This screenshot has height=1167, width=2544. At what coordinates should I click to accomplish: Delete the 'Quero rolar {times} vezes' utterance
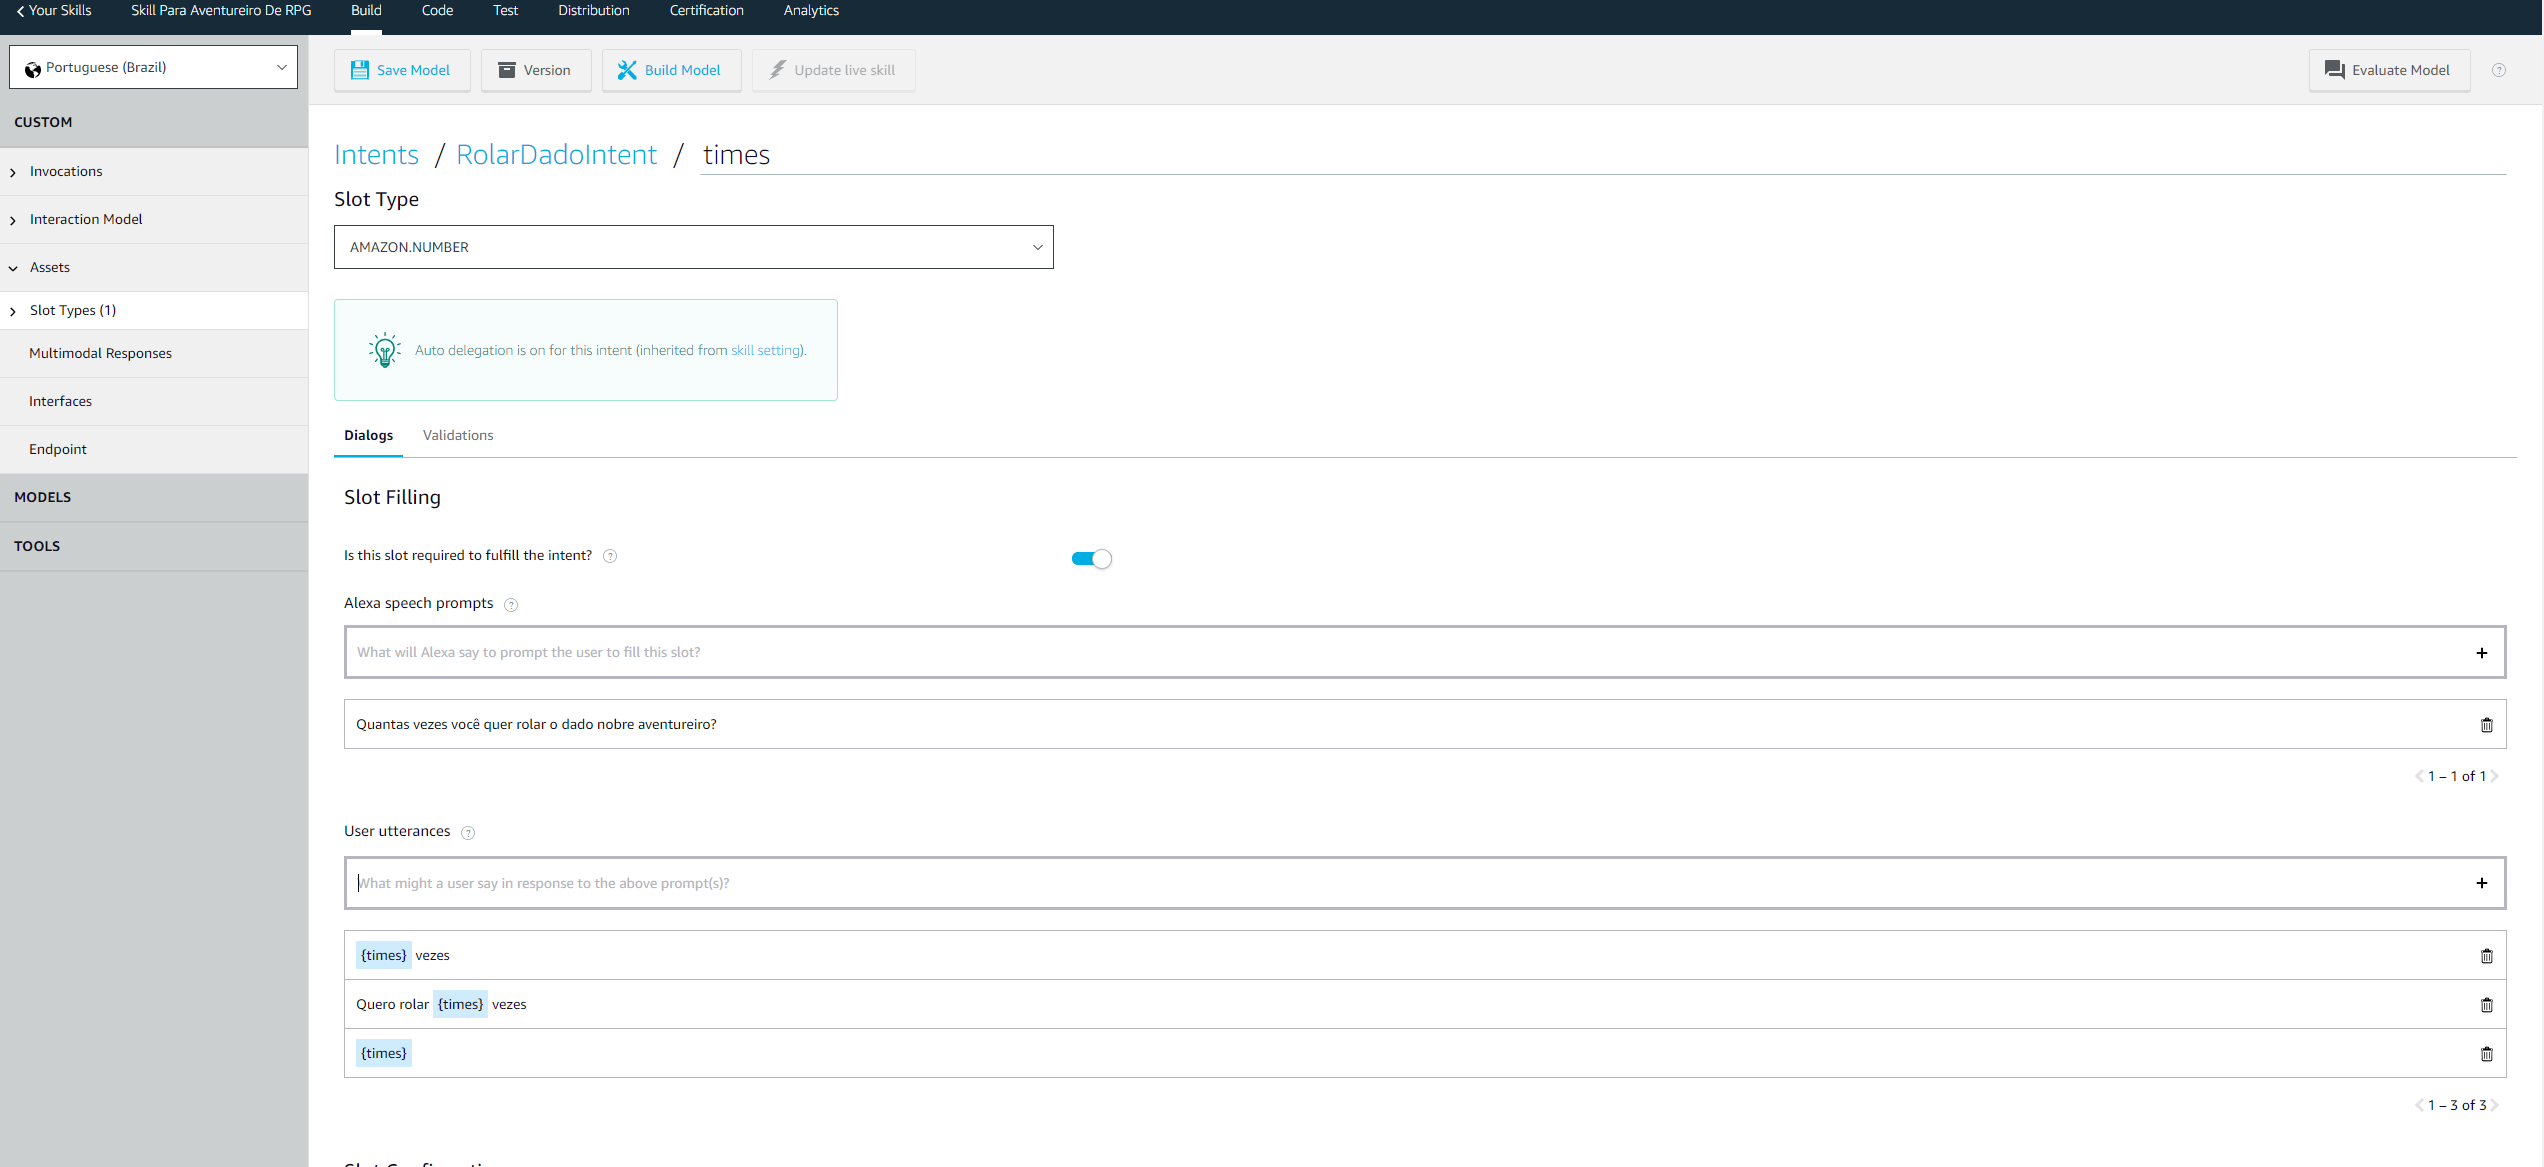pos(2486,1005)
